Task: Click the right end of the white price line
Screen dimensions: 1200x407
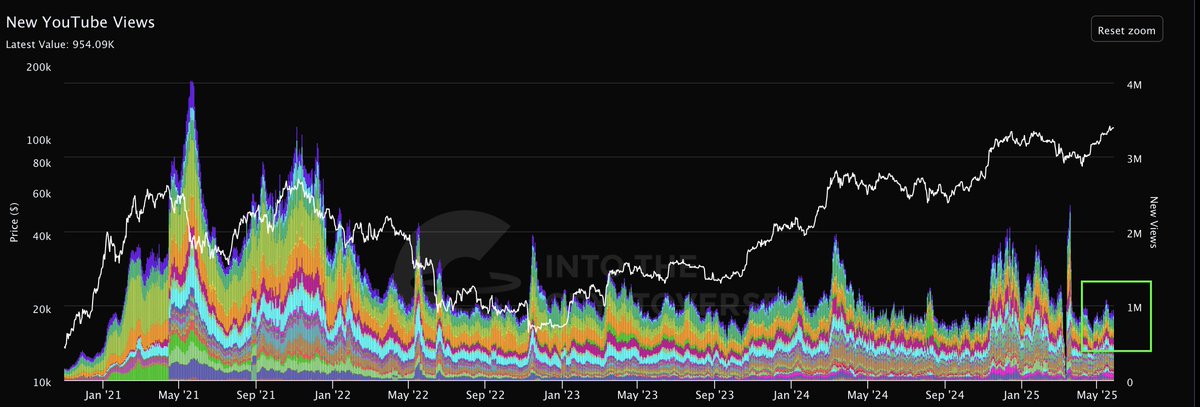Action: [x=1113, y=128]
